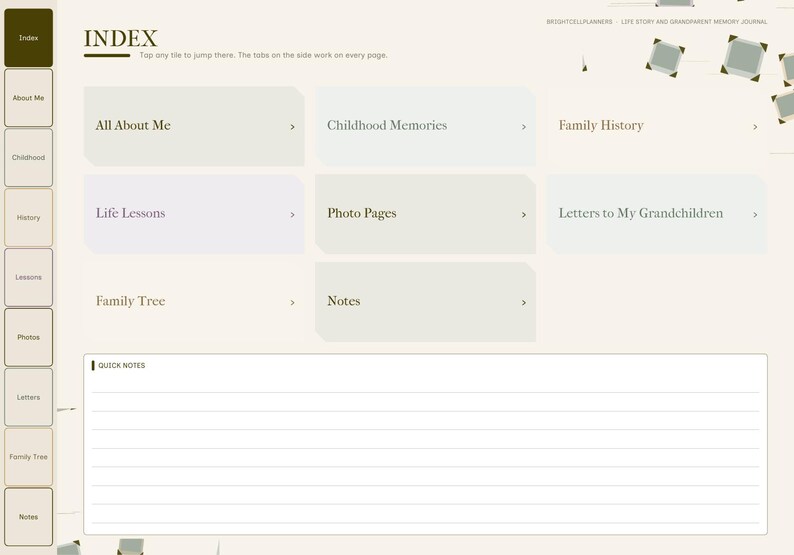Click the chevron on Family History

(x=755, y=127)
